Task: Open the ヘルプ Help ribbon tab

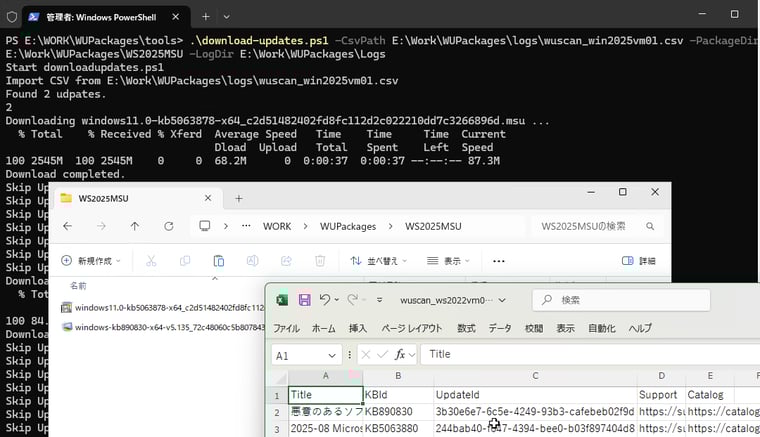Action: (640, 328)
